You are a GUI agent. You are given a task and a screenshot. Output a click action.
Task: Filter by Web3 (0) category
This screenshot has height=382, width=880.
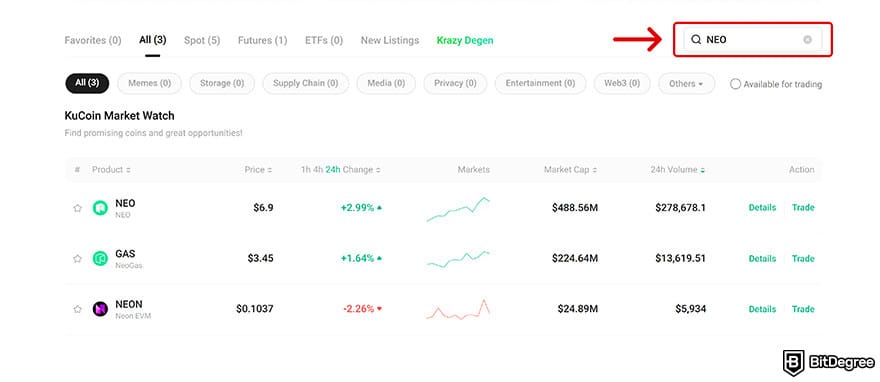[x=622, y=83]
